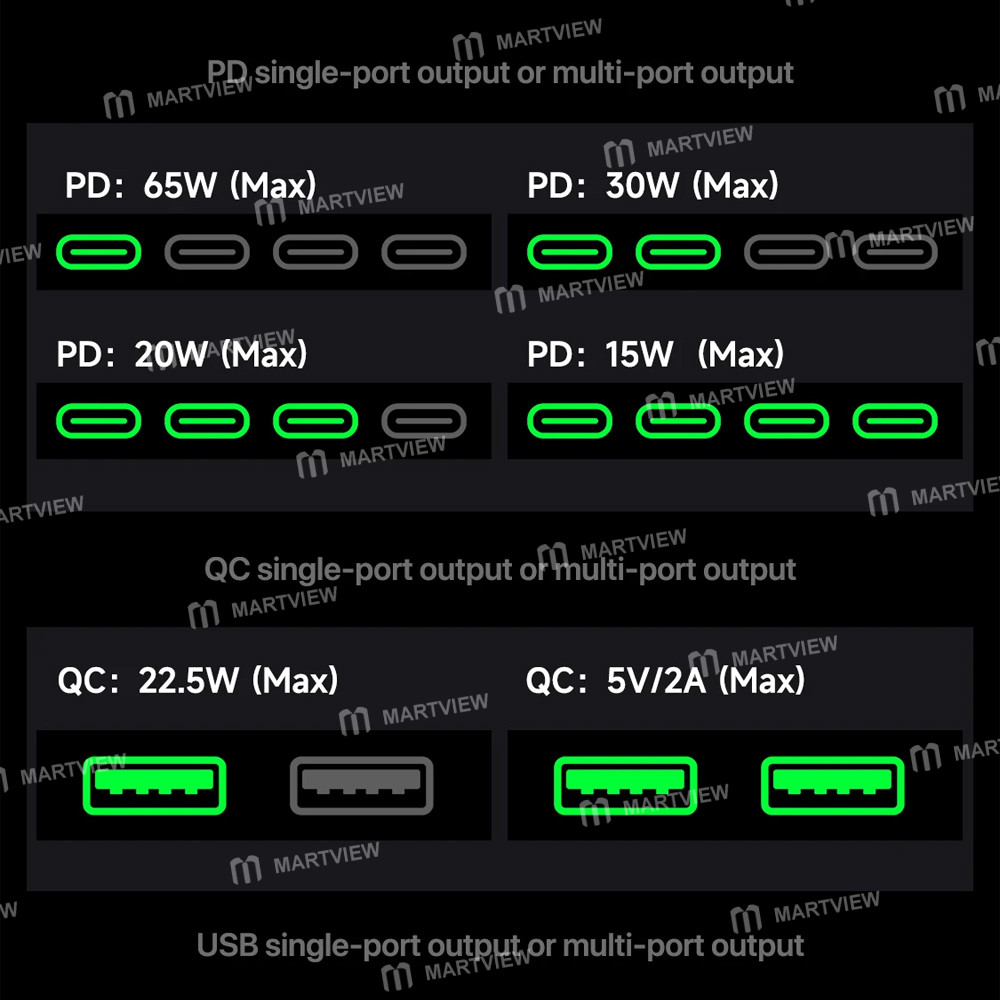
Task: Click the gray USB-C port under PD 20W
Action: pyautogui.click(x=424, y=421)
